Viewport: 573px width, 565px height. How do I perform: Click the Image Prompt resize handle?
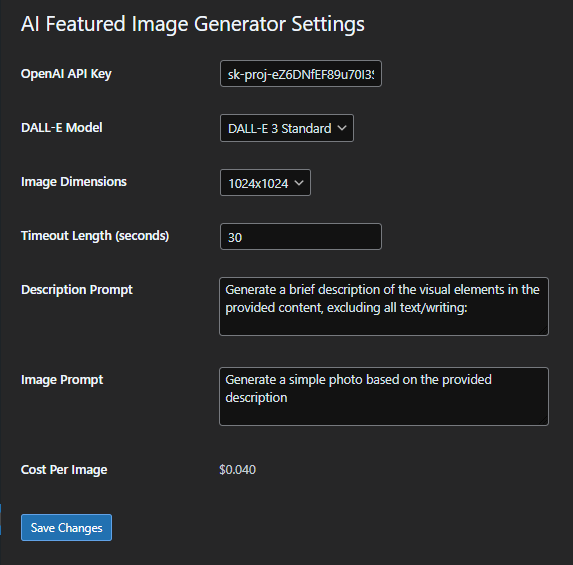pos(544,421)
